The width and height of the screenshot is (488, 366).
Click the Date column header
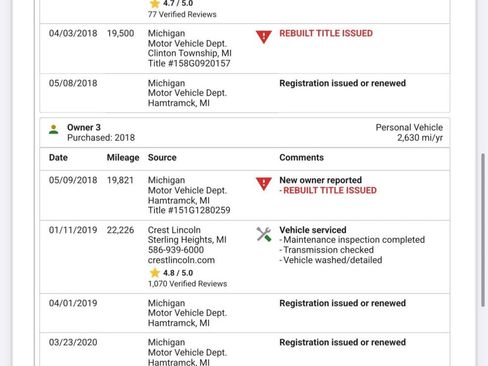point(58,157)
